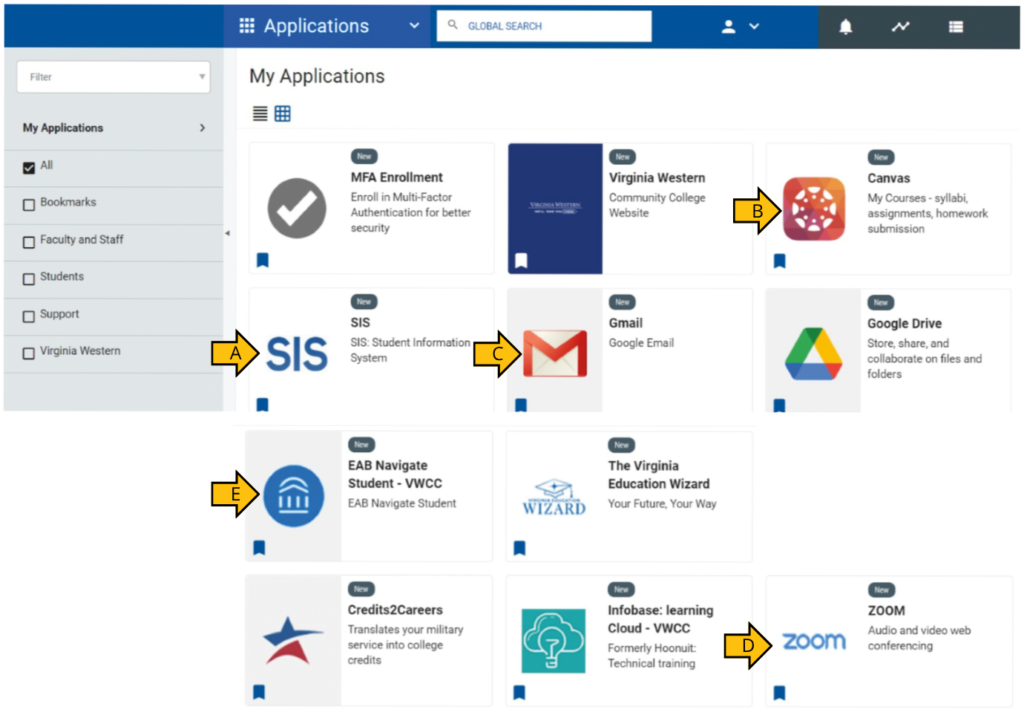The image size is (1024, 721).
Task: Toggle bookmark on Virginia Western card
Action: [x=521, y=261]
